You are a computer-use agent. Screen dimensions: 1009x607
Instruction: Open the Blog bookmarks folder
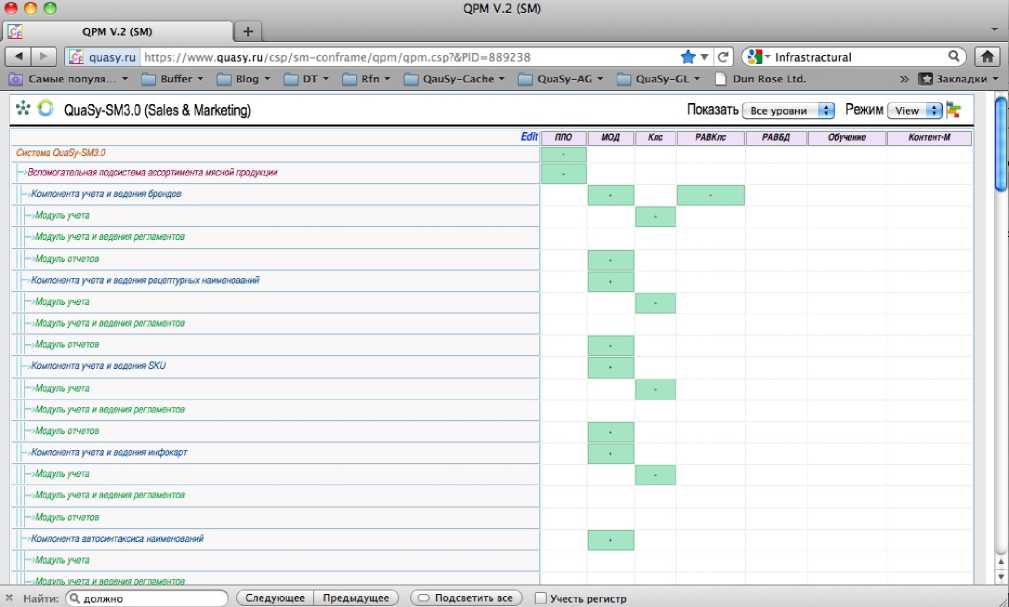coord(244,79)
